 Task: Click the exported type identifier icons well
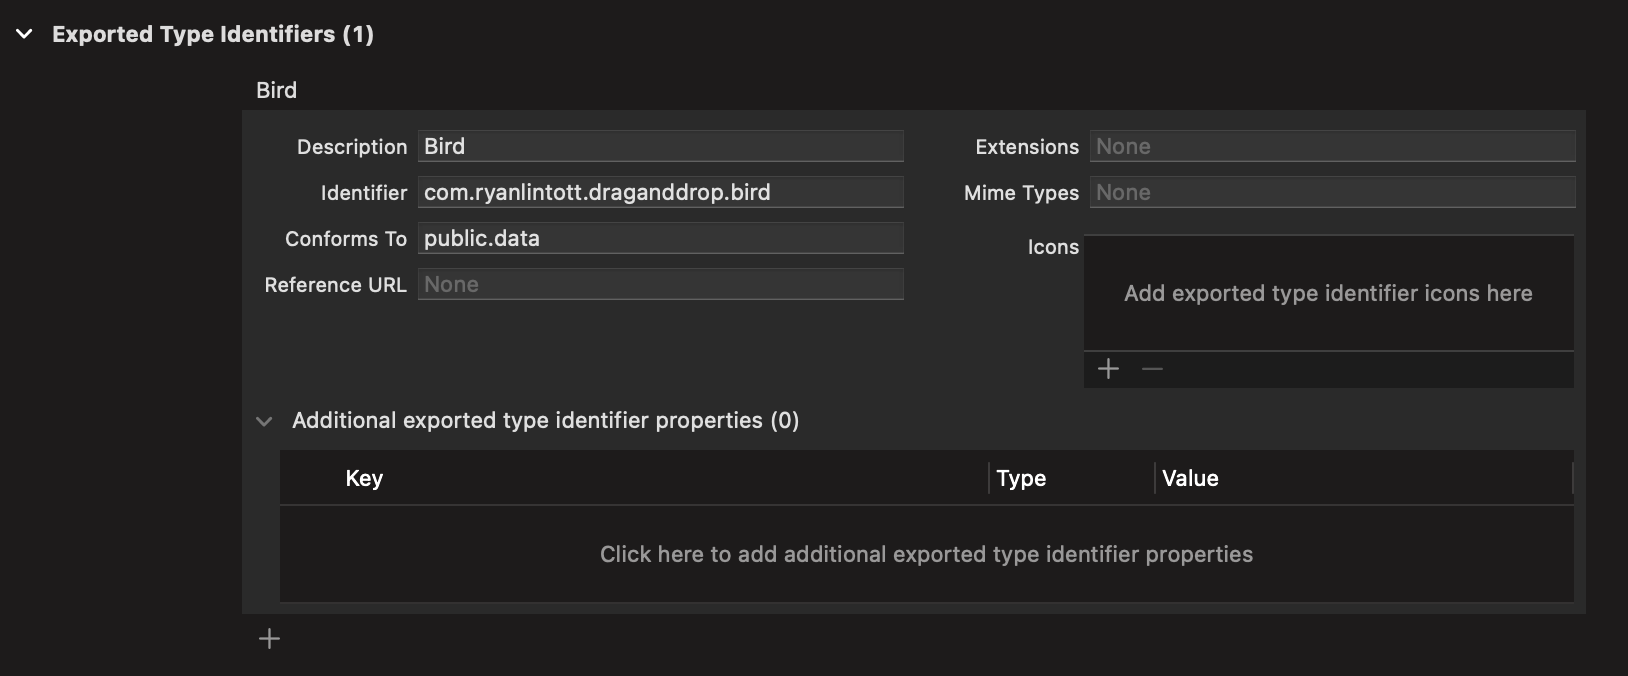click(1329, 293)
